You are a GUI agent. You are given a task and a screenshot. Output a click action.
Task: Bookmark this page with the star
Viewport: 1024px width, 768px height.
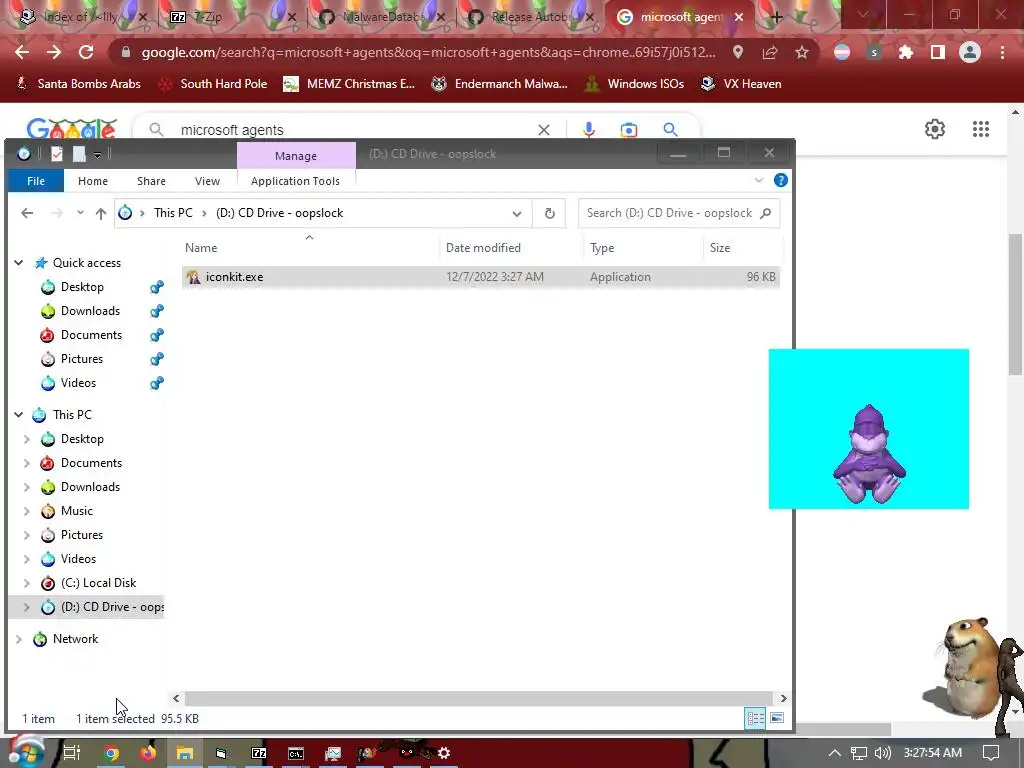(x=802, y=52)
